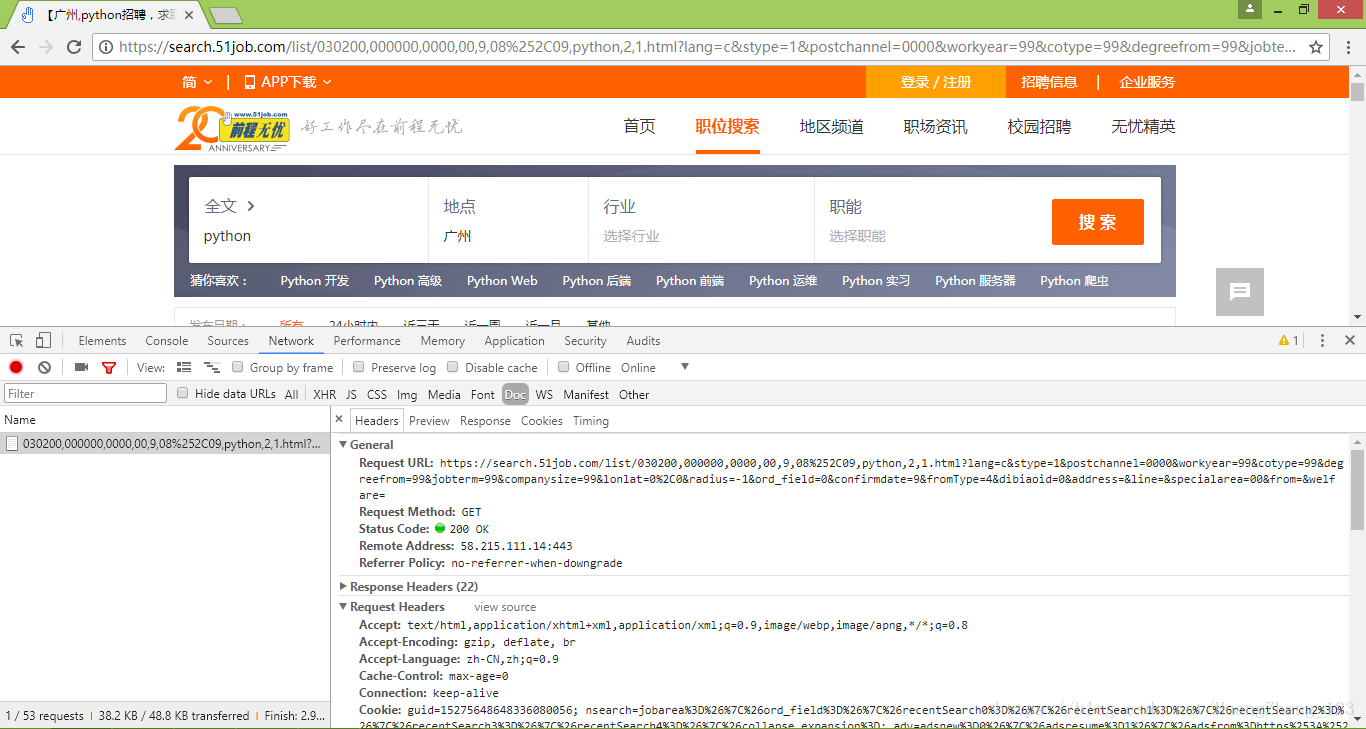The image size is (1366, 729).
Task: Click the DevTools warning count icon
Action: coord(1289,341)
